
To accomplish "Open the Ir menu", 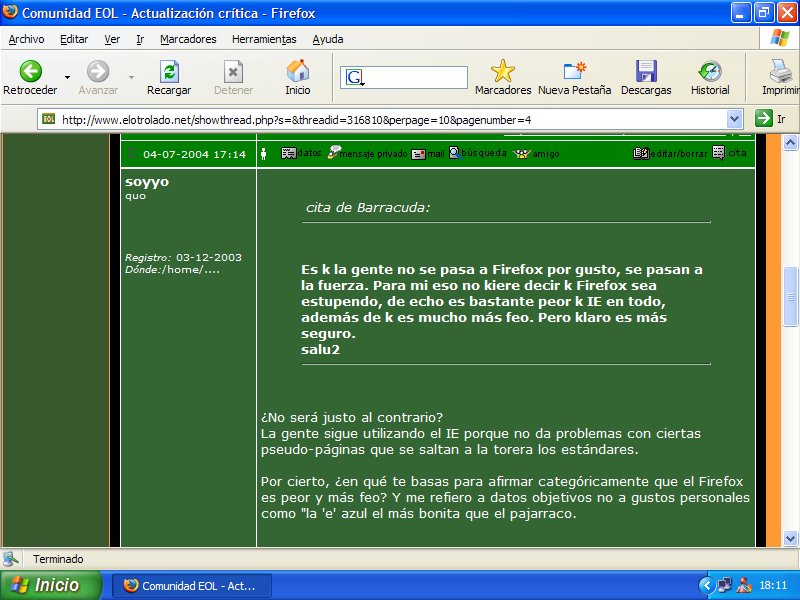I will point(140,39).
